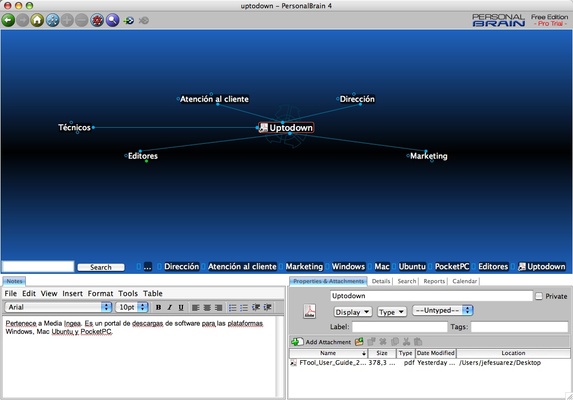This screenshot has height=400, width=573.
Task: Click the ellipsis button in breadcrumb bar
Action: (x=147, y=267)
